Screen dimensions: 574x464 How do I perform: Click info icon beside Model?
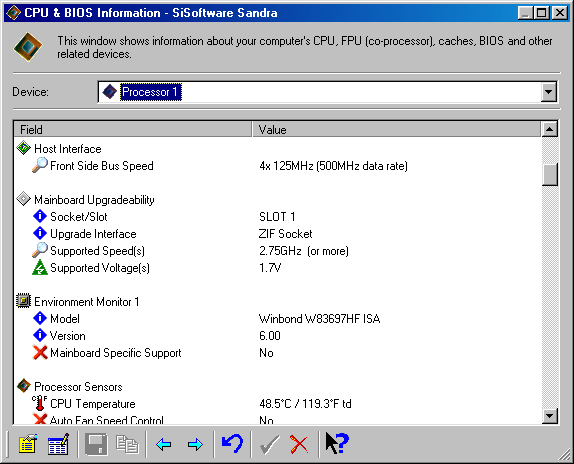pyautogui.click(x=40, y=318)
